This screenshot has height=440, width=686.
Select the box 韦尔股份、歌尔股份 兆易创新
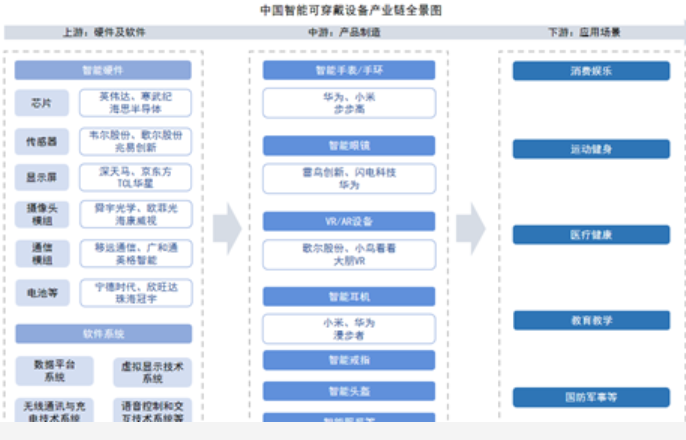[x=135, y=141]
